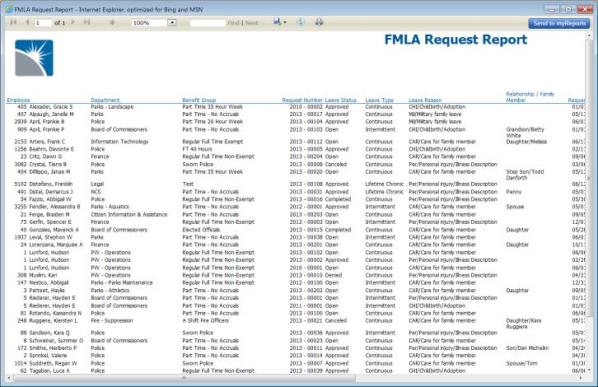598x387 pixels.
Task: Select employee Lorenzana, Marquise A
Action: pos(56,244)
